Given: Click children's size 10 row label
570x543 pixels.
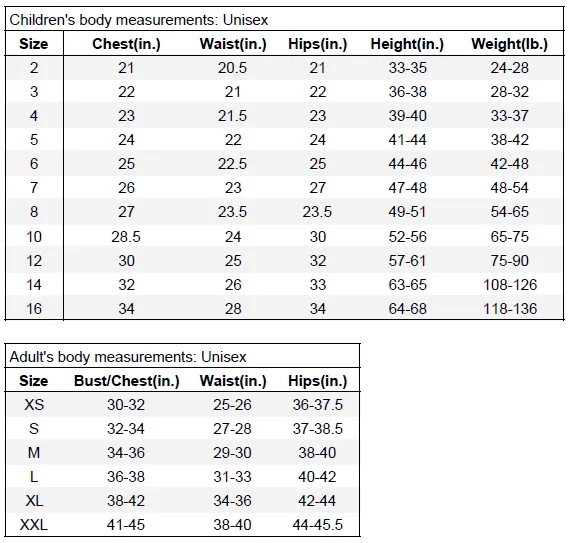Looking at the screenshot, I should (34, 237).
